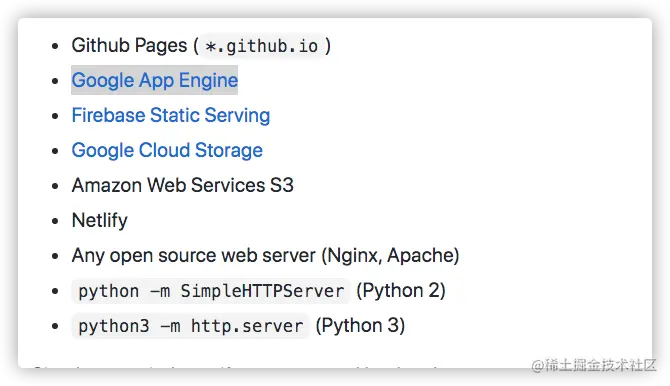The width and height of the screenshot is (670, 386).
Task: Click the bullet beside python3 command
Action: click(55, 326)
